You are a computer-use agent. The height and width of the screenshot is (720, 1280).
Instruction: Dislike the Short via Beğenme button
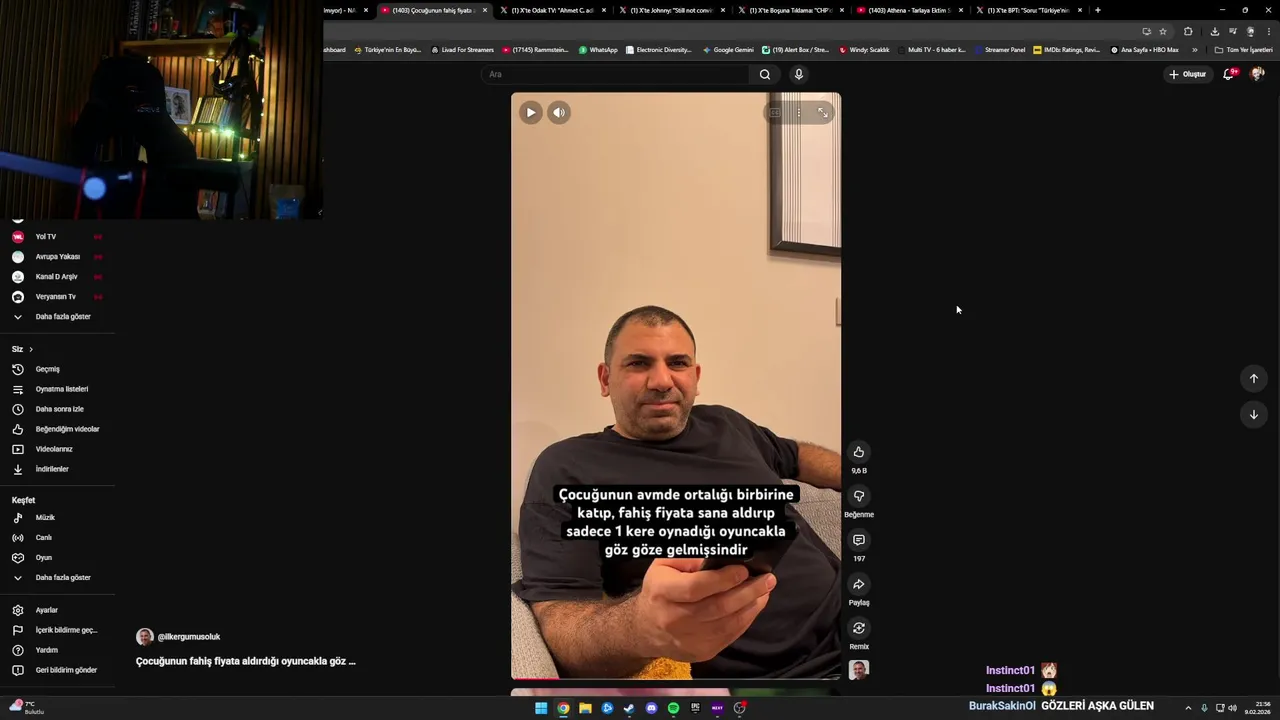click(859, 496)
